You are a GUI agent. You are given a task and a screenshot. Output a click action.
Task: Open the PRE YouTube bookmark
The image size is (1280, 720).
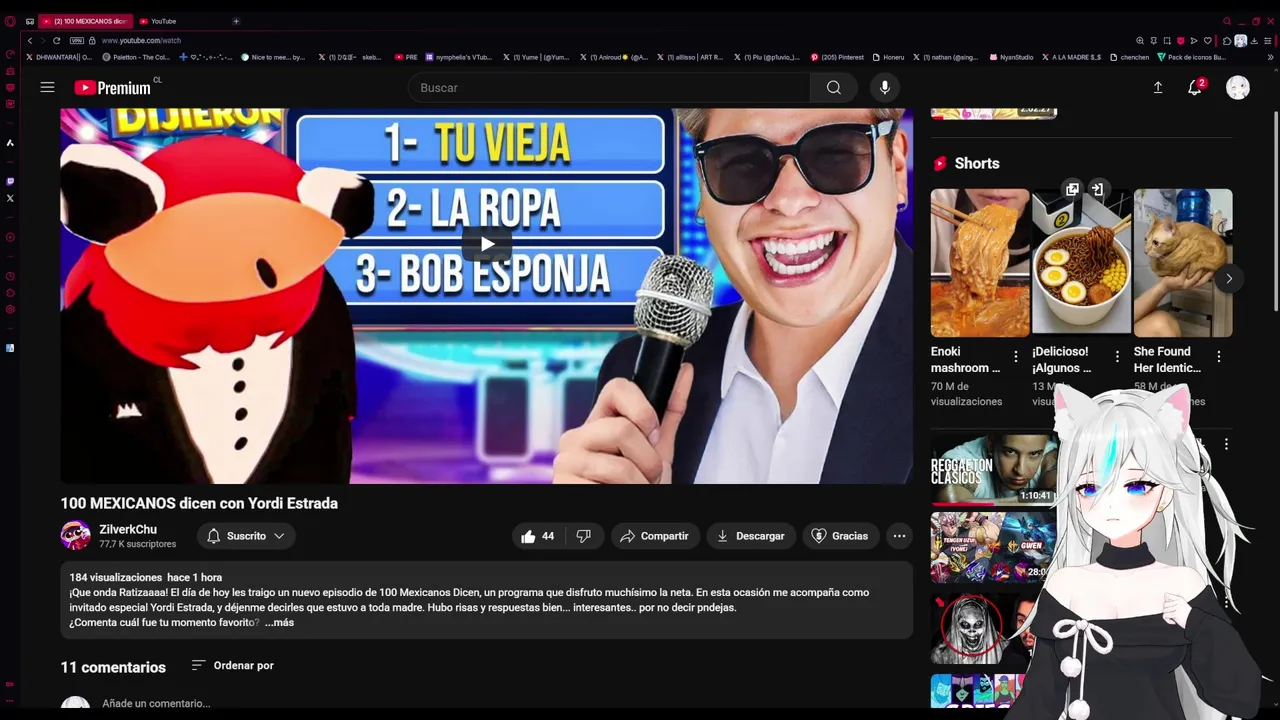[406, 57]
